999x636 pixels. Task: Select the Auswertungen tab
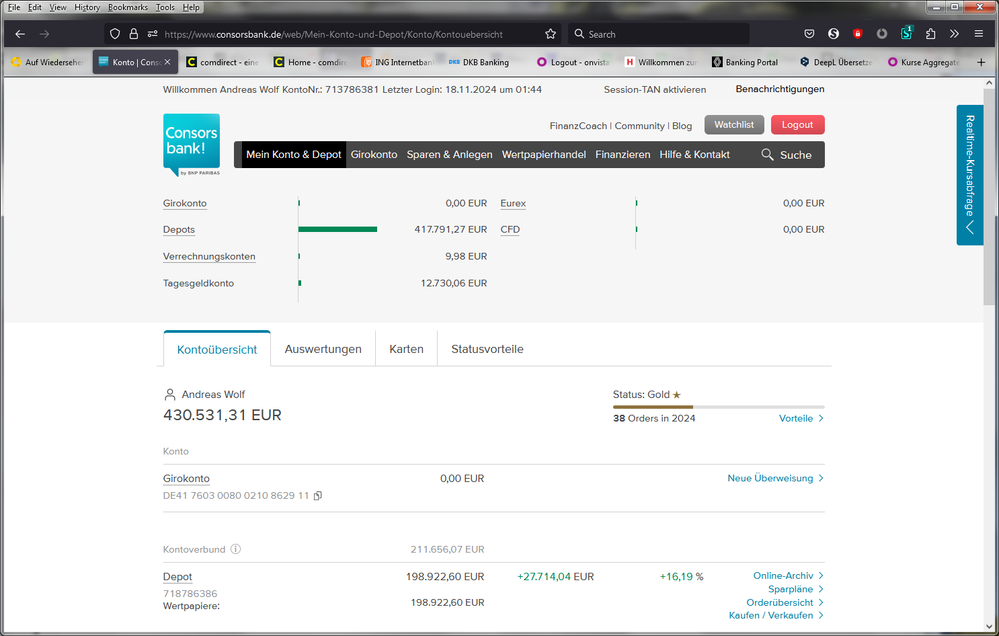click(323, 349)
